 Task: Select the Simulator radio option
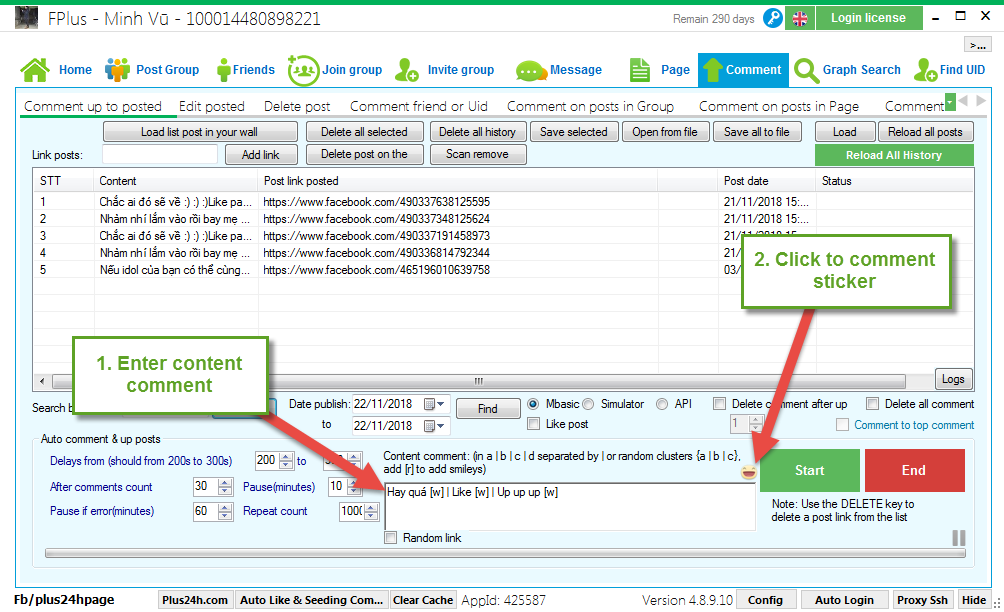(x=588, y=404)
